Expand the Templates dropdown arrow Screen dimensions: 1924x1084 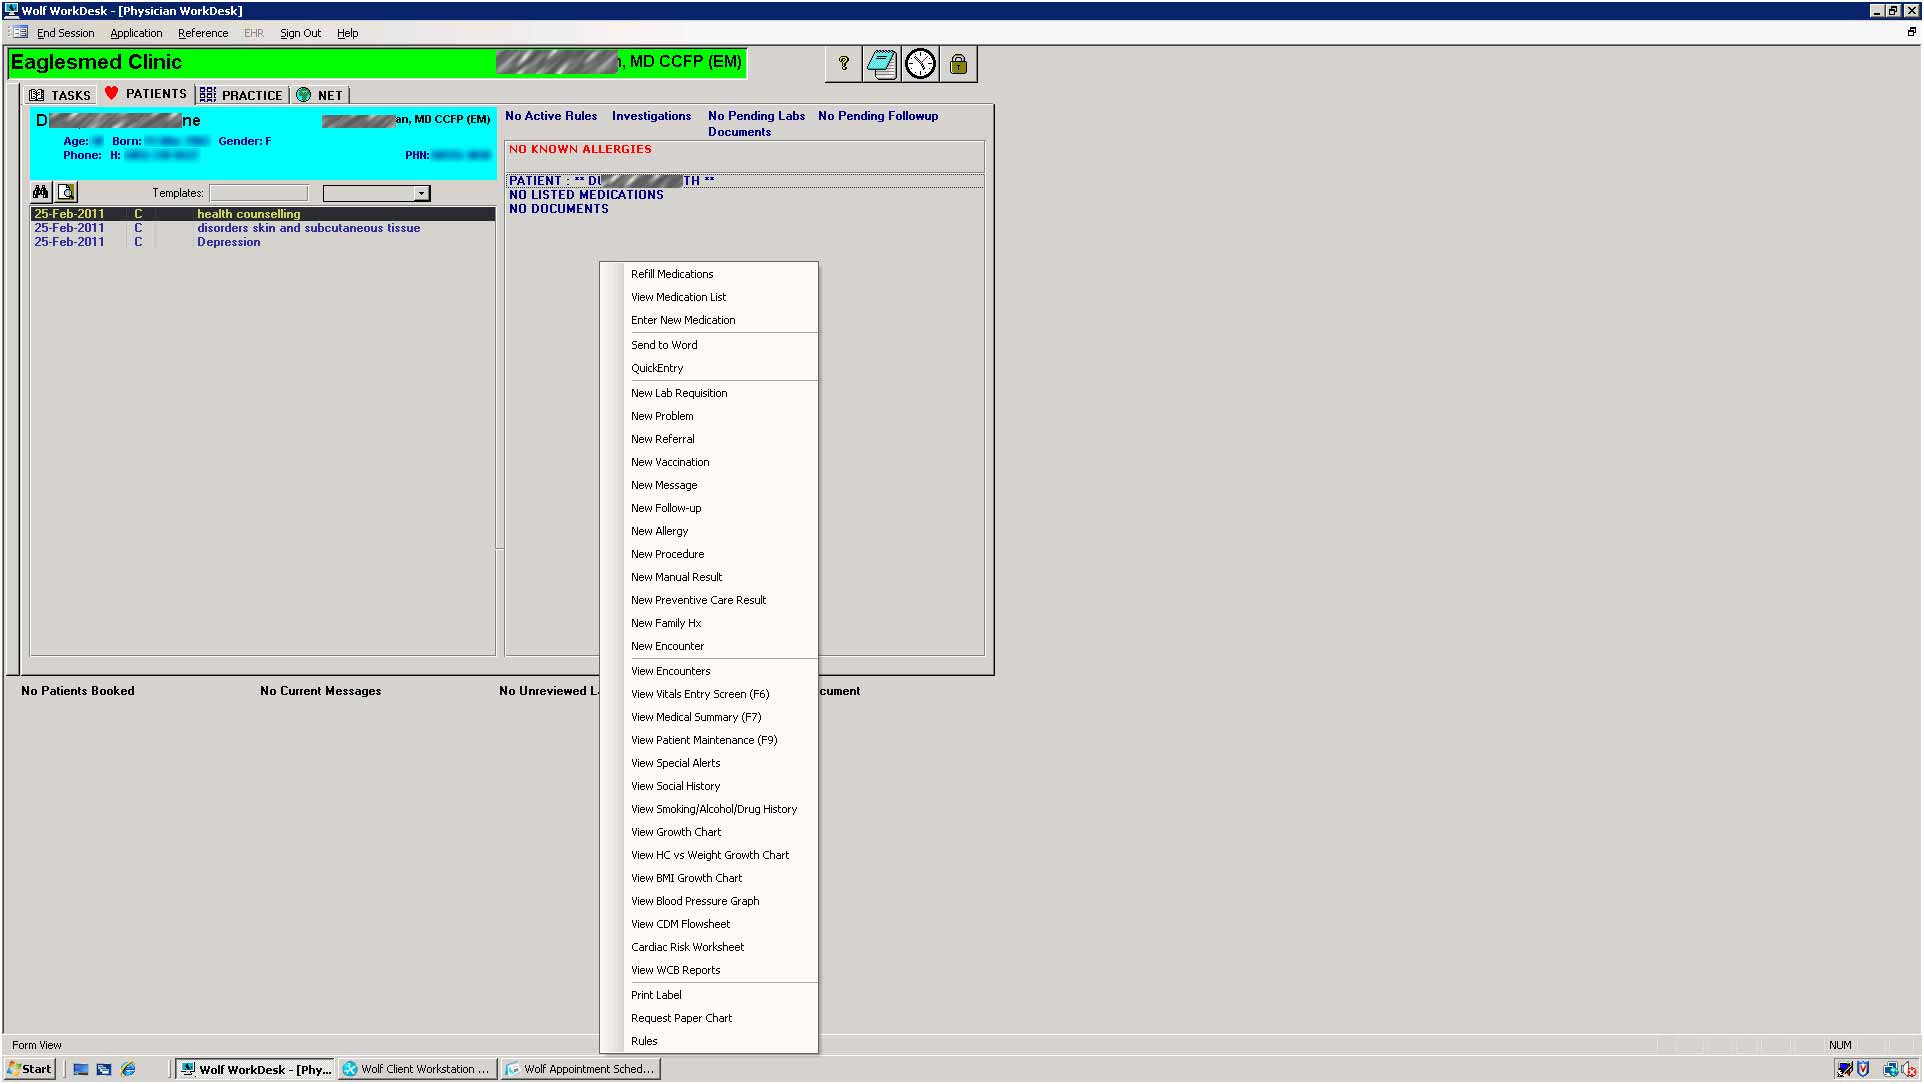tap(421, 193)
